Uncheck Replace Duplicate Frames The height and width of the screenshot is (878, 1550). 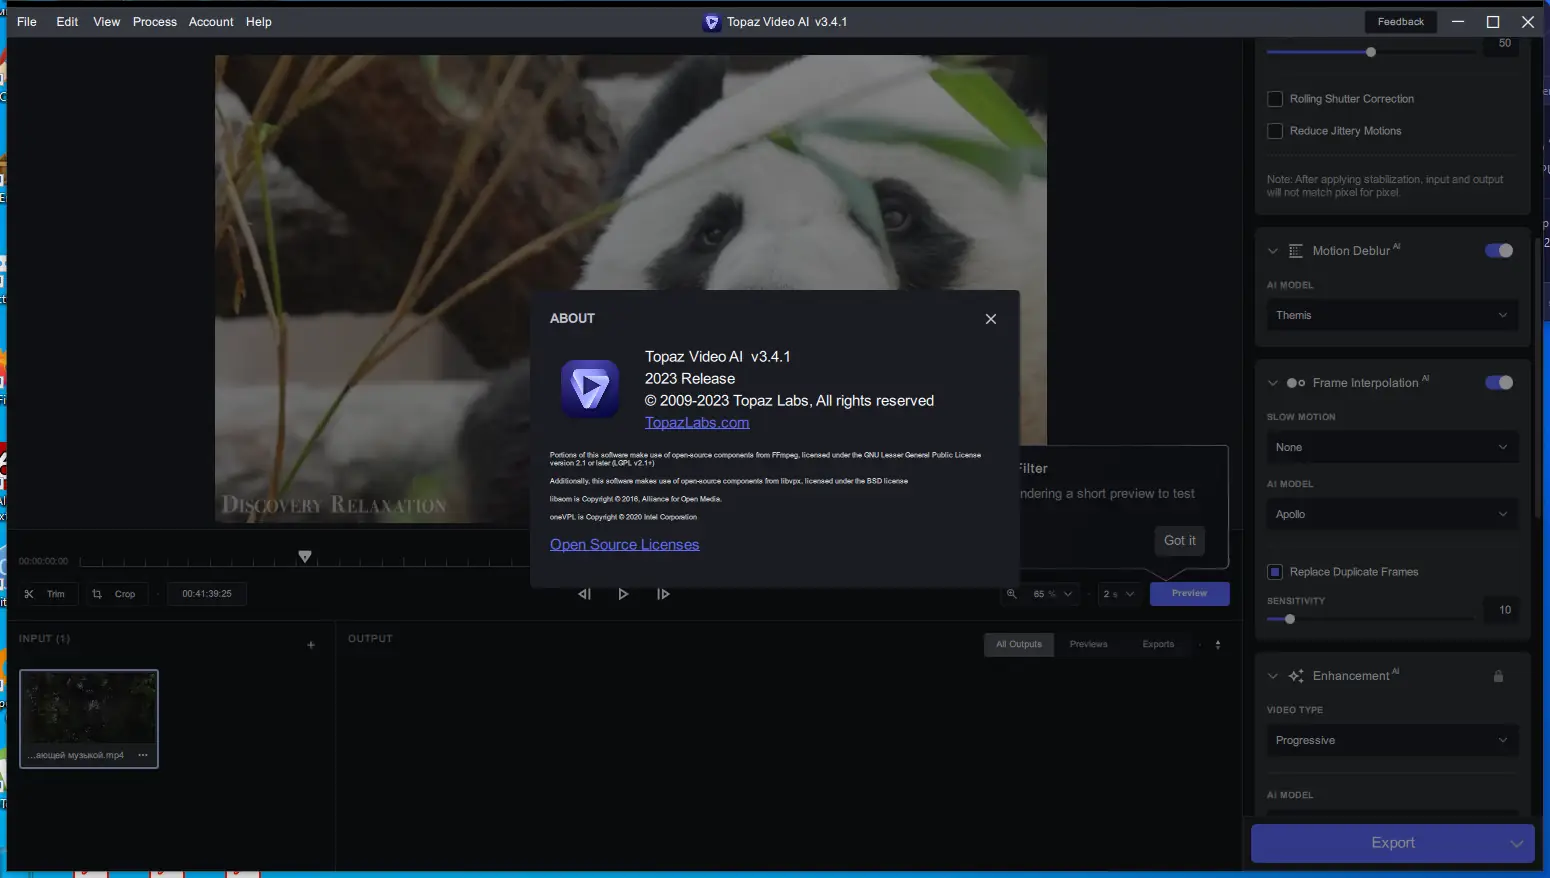point(1275,572)
